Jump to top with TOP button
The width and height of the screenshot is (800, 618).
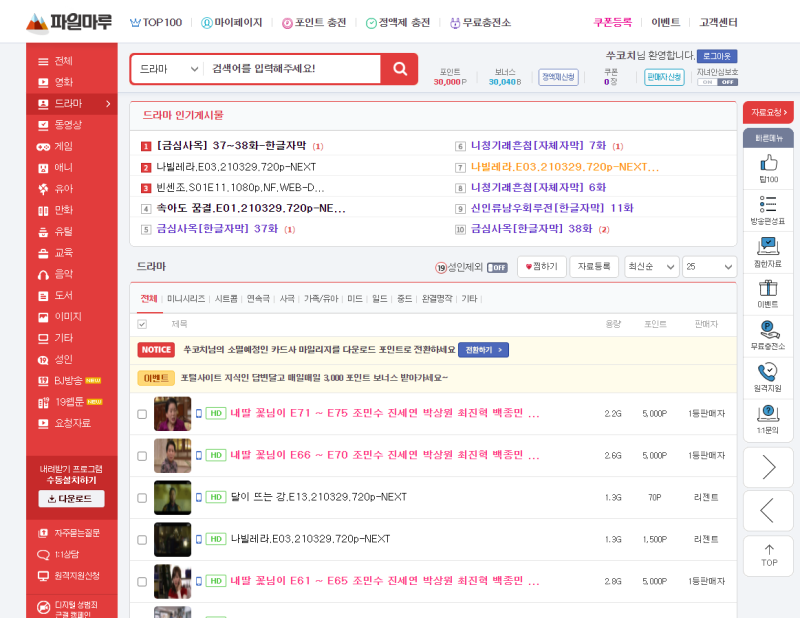pos(768,556)
